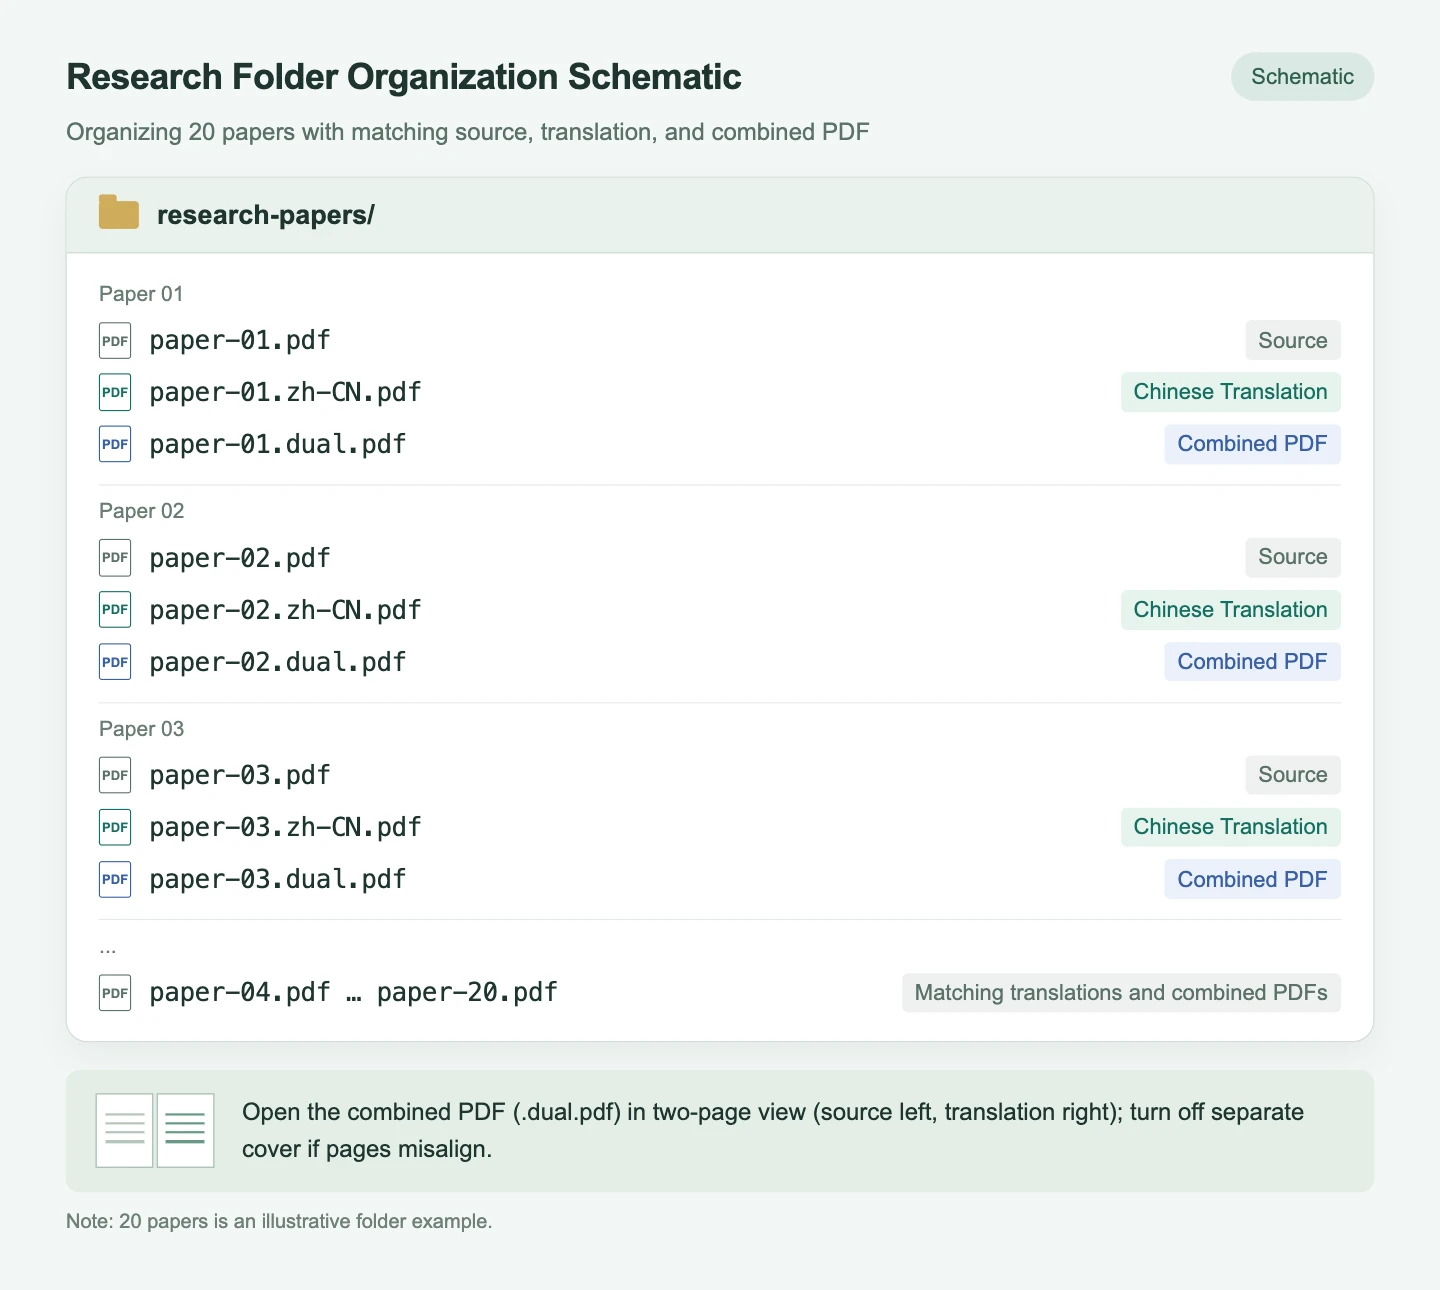Click PDF icon beside paper-01.pdf
Viewport: 1440px width, 1290px height.
click(x=115, y=341)
